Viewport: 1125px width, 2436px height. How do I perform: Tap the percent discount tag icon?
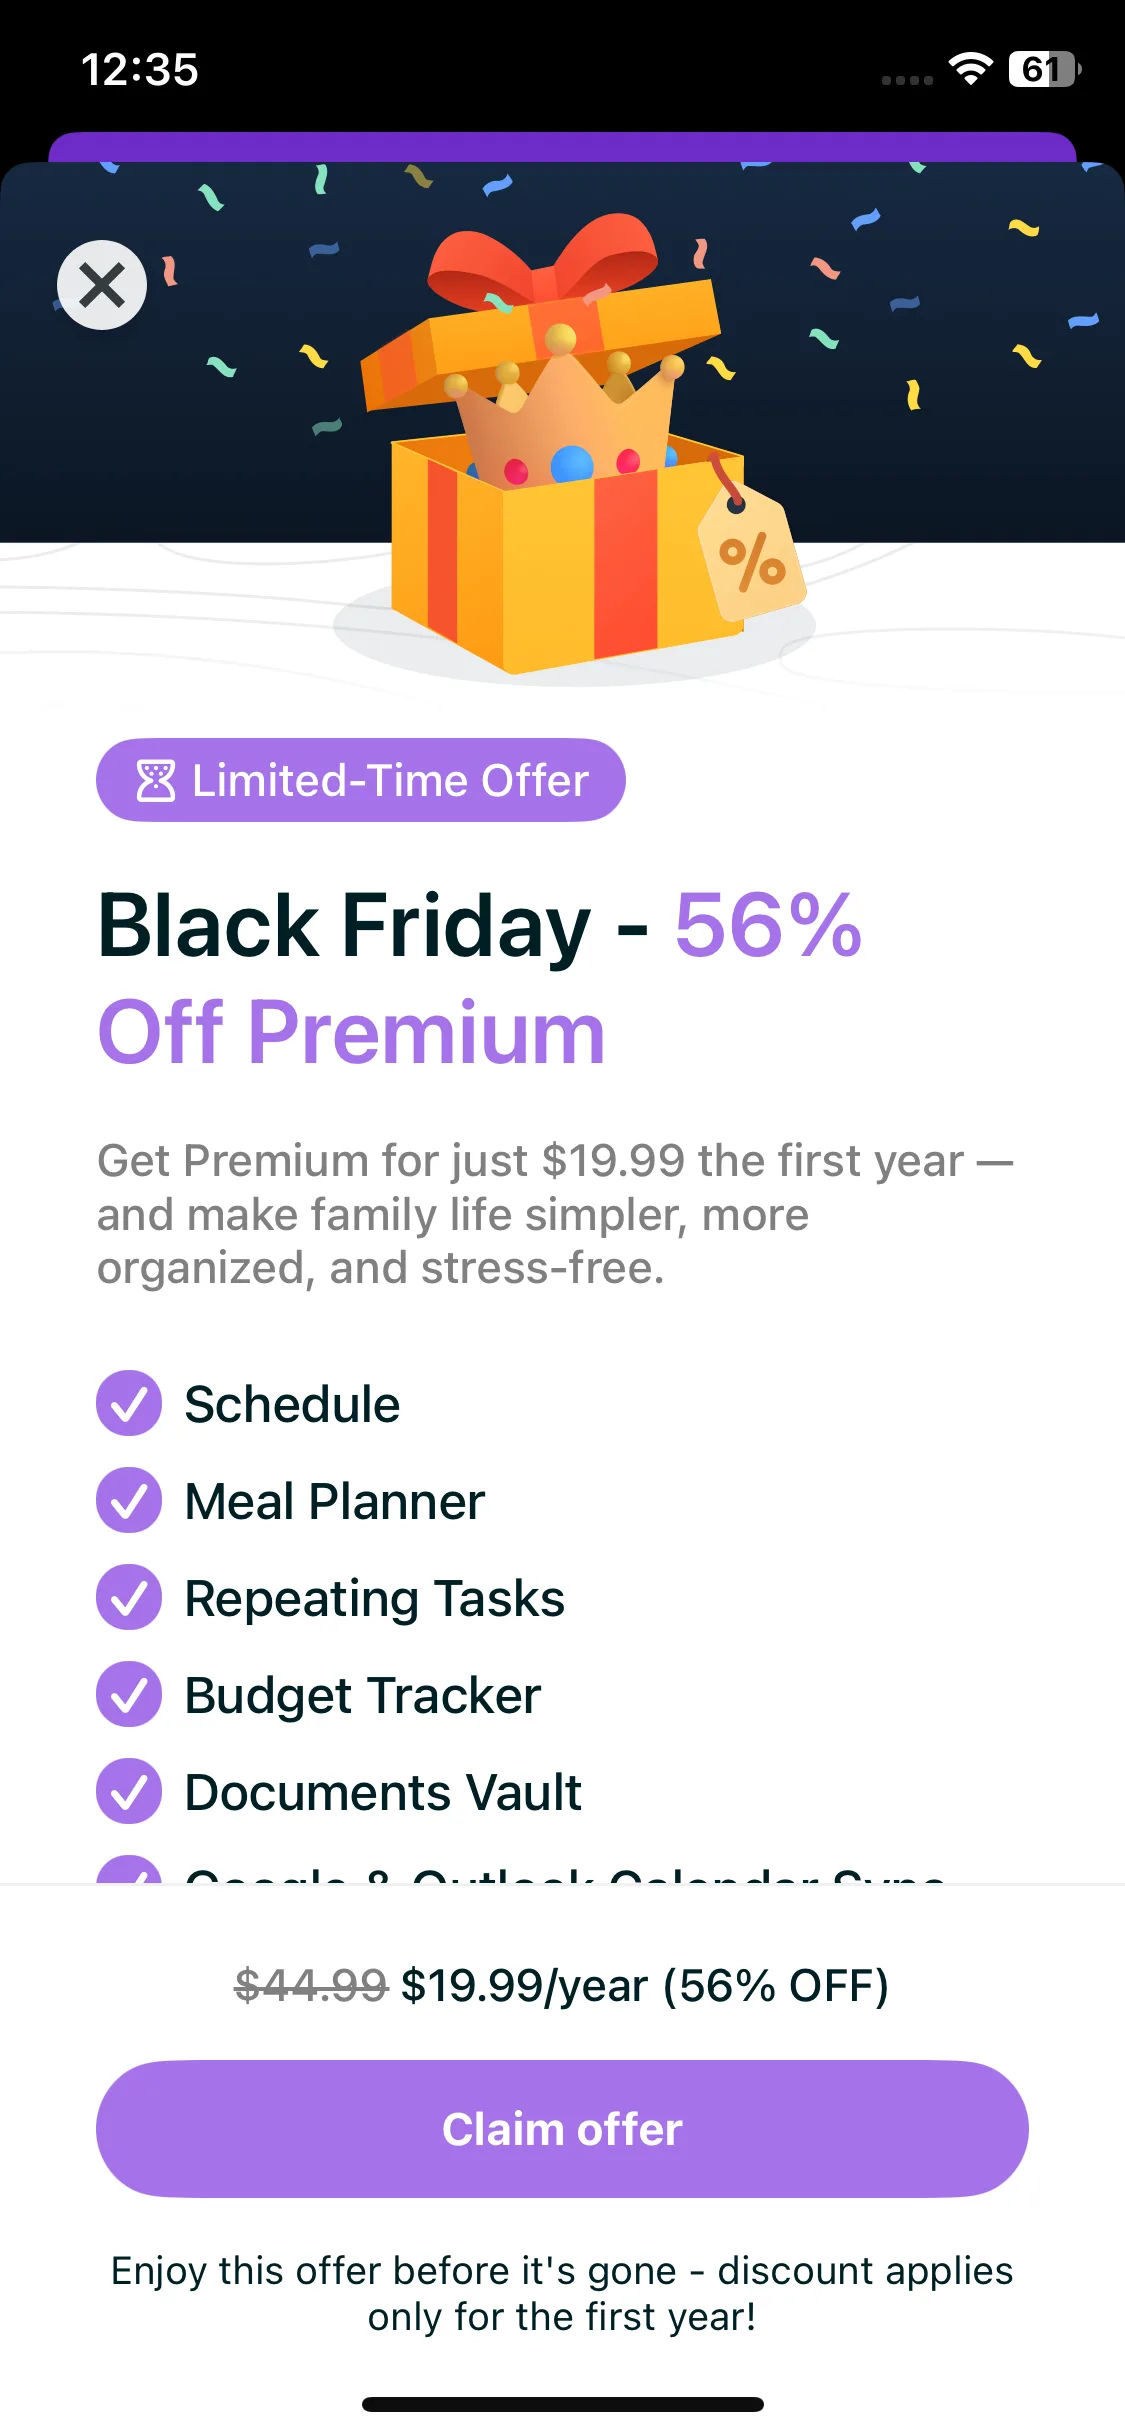pos(753,560)
